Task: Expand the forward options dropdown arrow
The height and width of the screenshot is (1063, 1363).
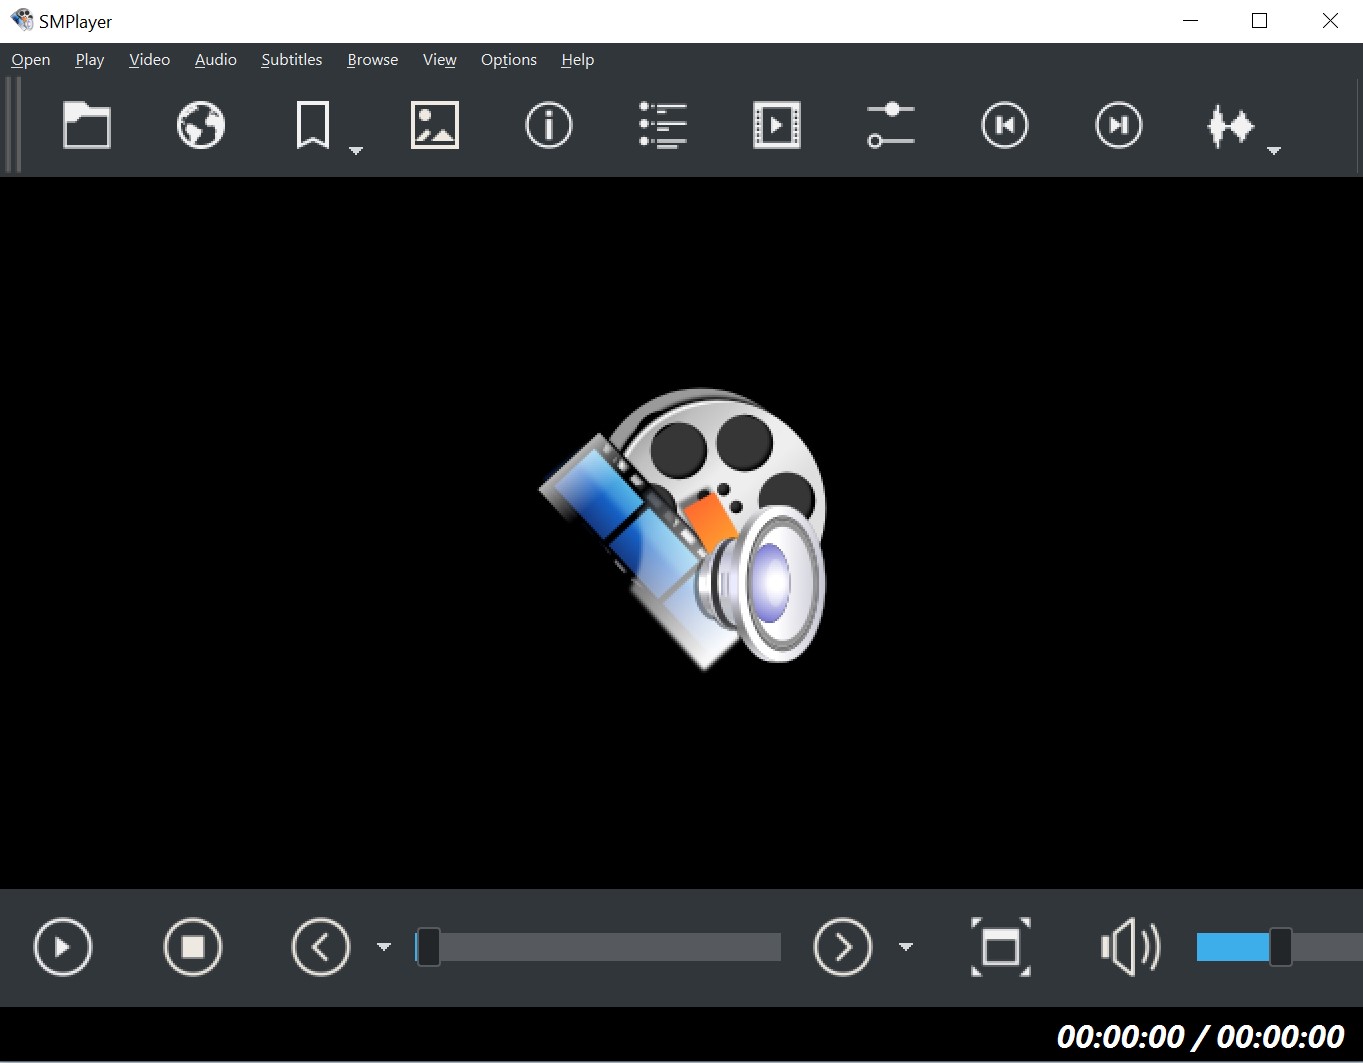Action: click(906, 947)
